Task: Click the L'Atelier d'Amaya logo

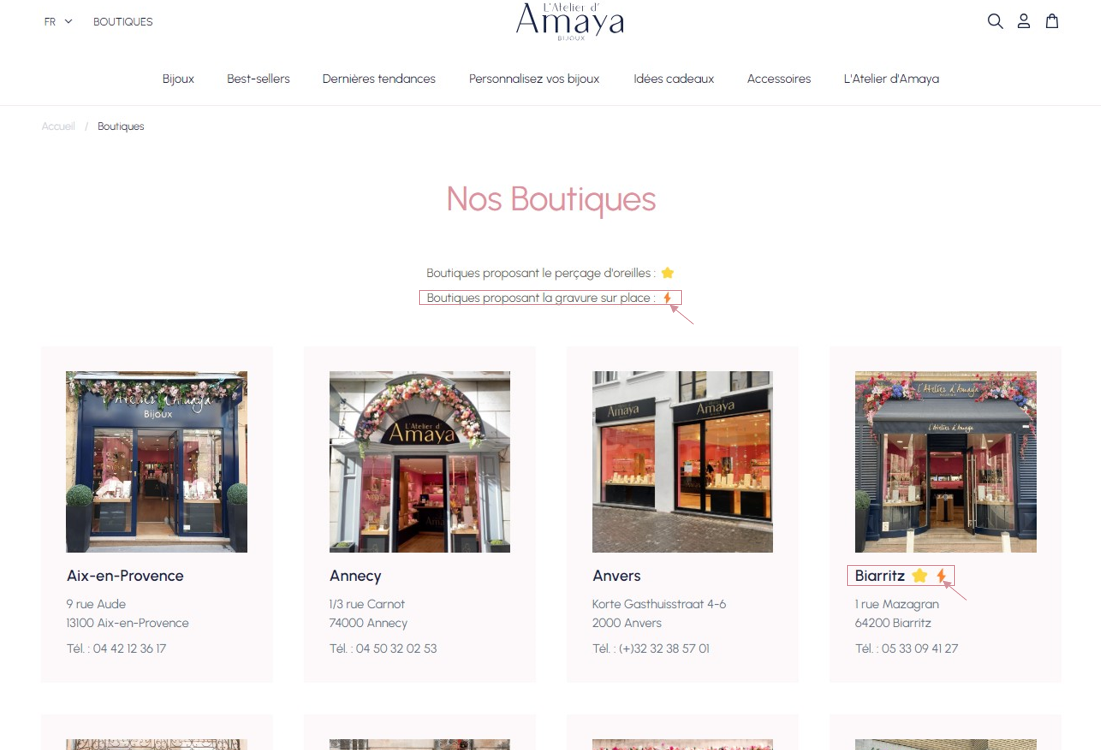Action: point(569,22)
